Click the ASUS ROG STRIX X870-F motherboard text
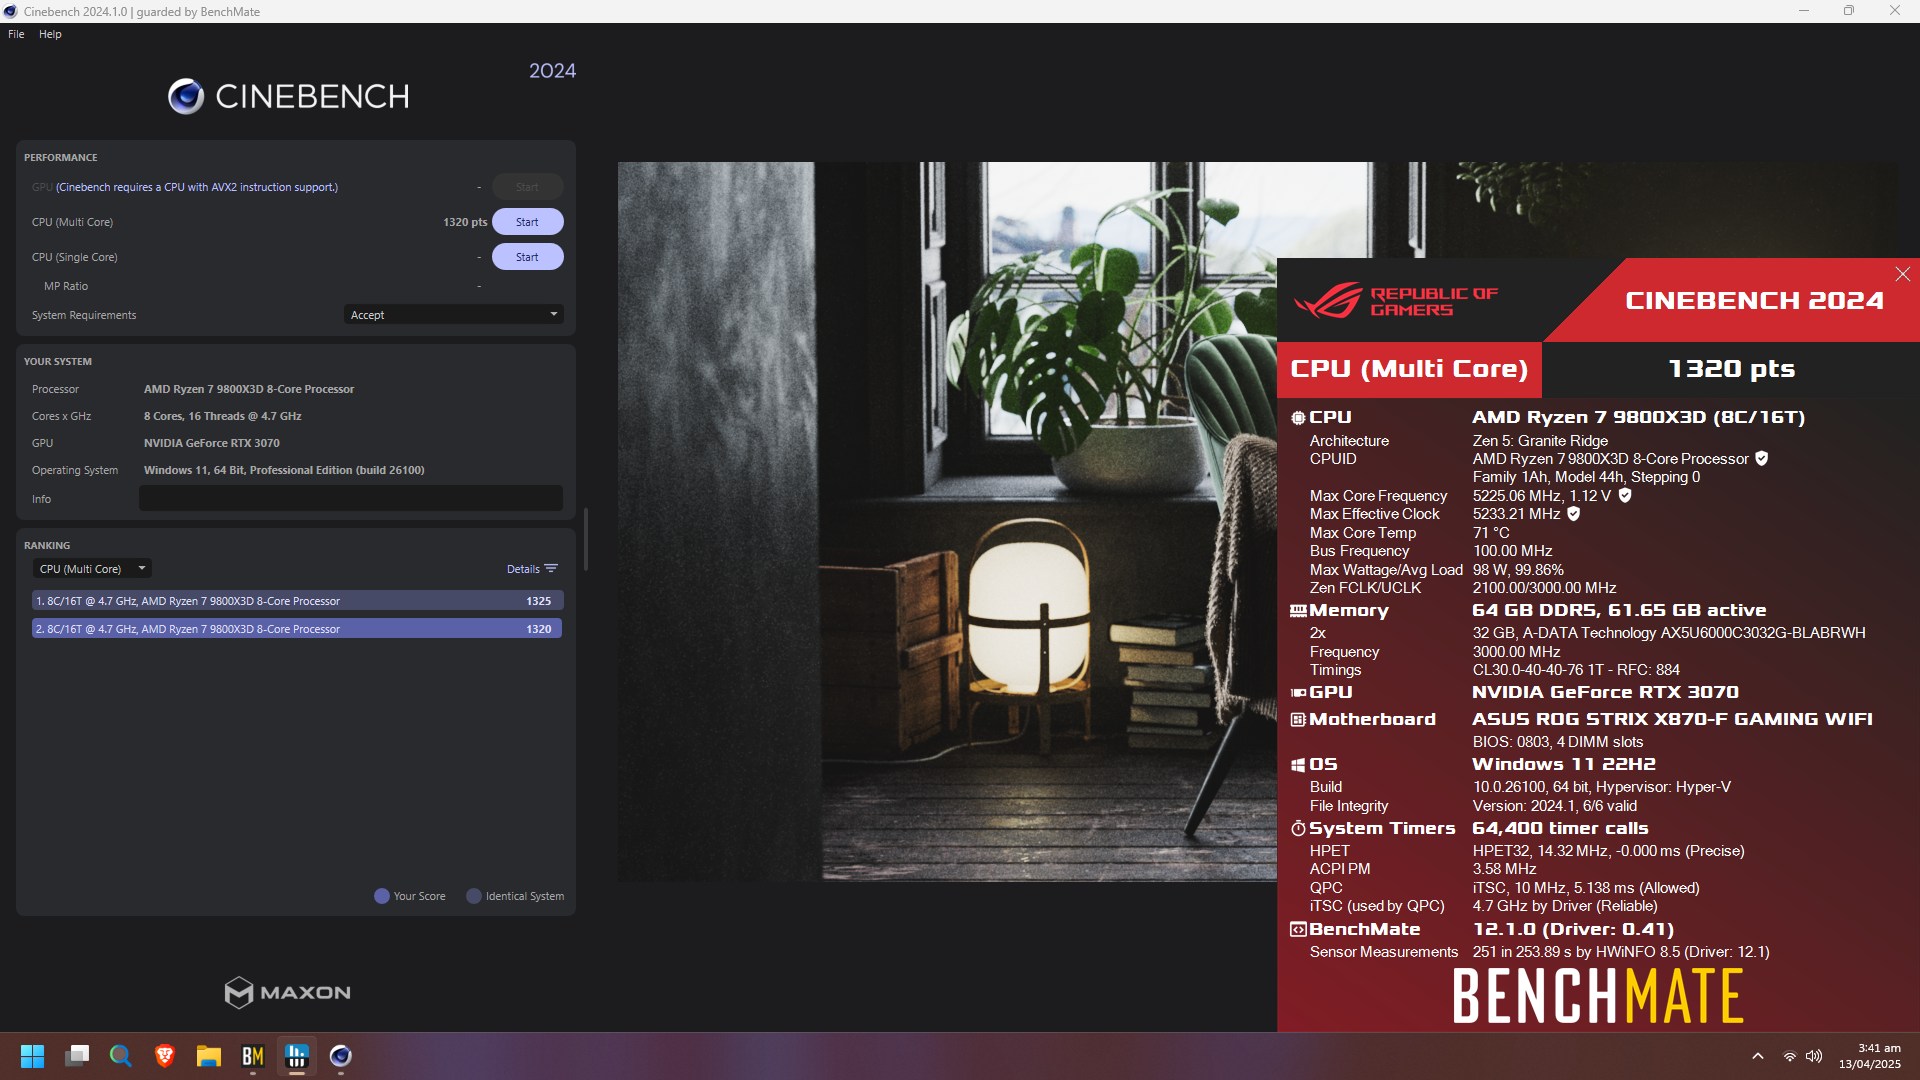This screenshot has height=1080, width=1920. [x=1672, y=720]
